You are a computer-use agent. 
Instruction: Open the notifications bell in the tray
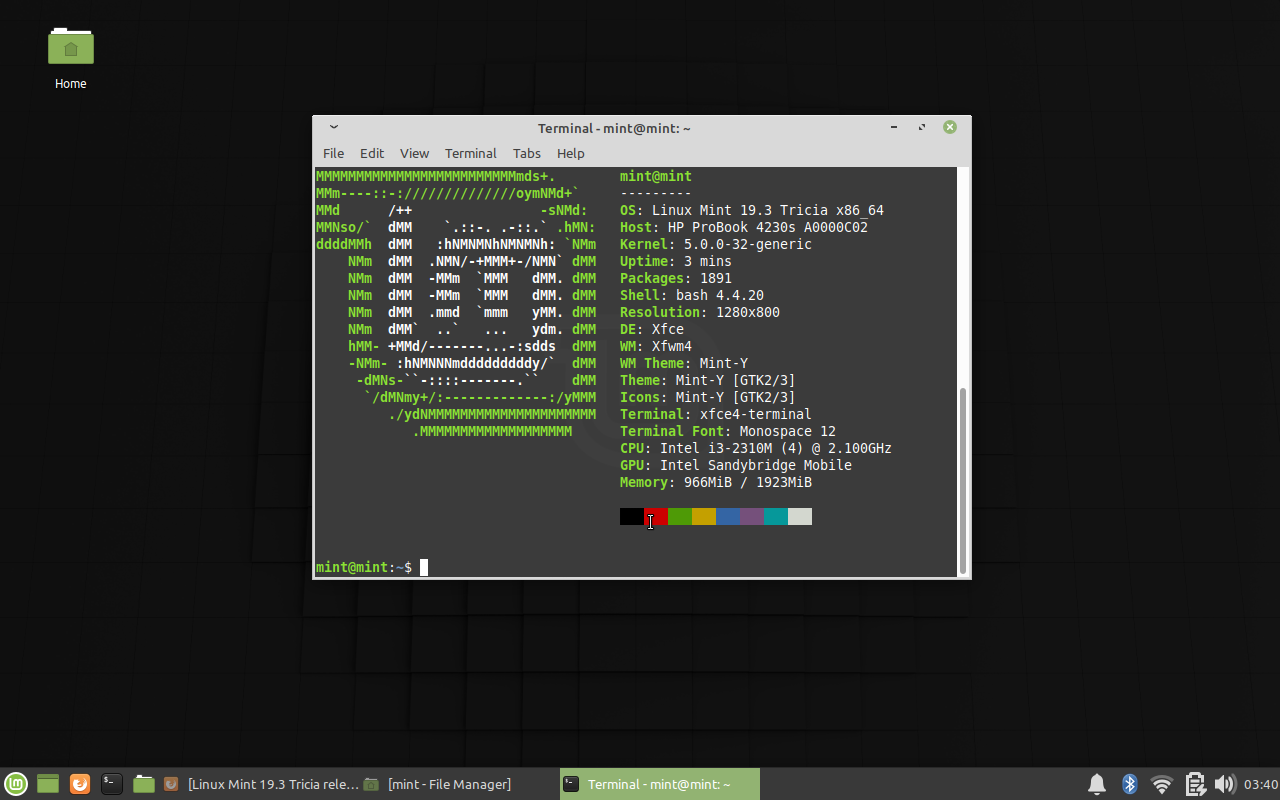(1097, 784)
